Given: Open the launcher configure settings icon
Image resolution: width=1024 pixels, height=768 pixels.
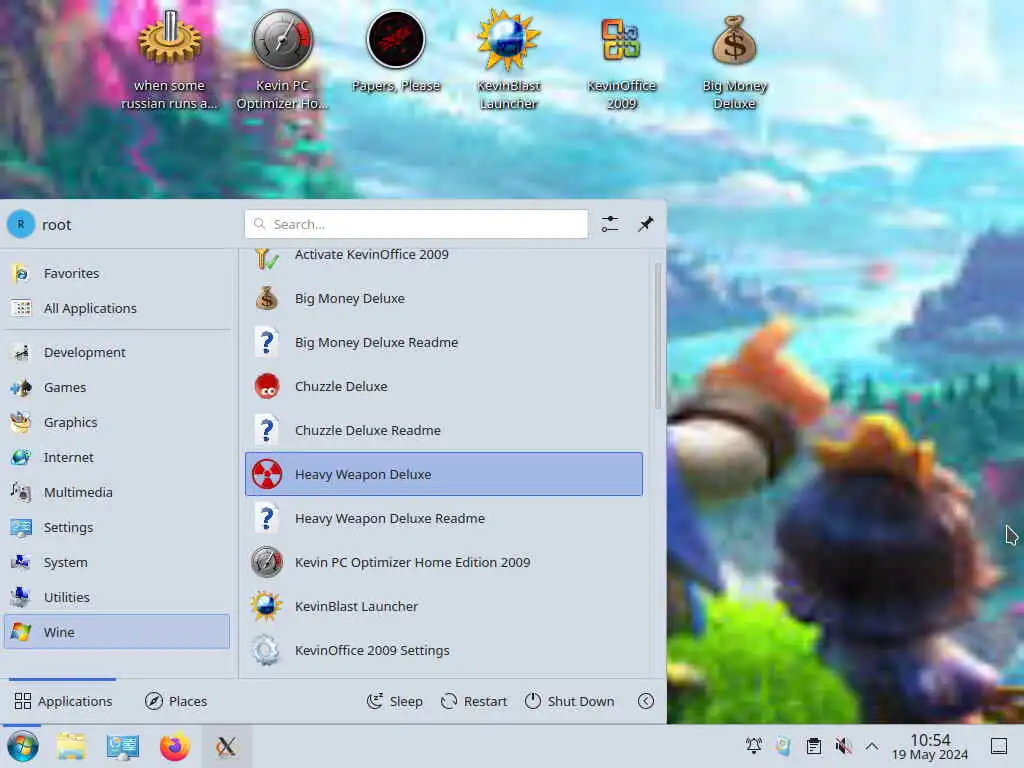Looking at the screenshot, I should 610,224.
